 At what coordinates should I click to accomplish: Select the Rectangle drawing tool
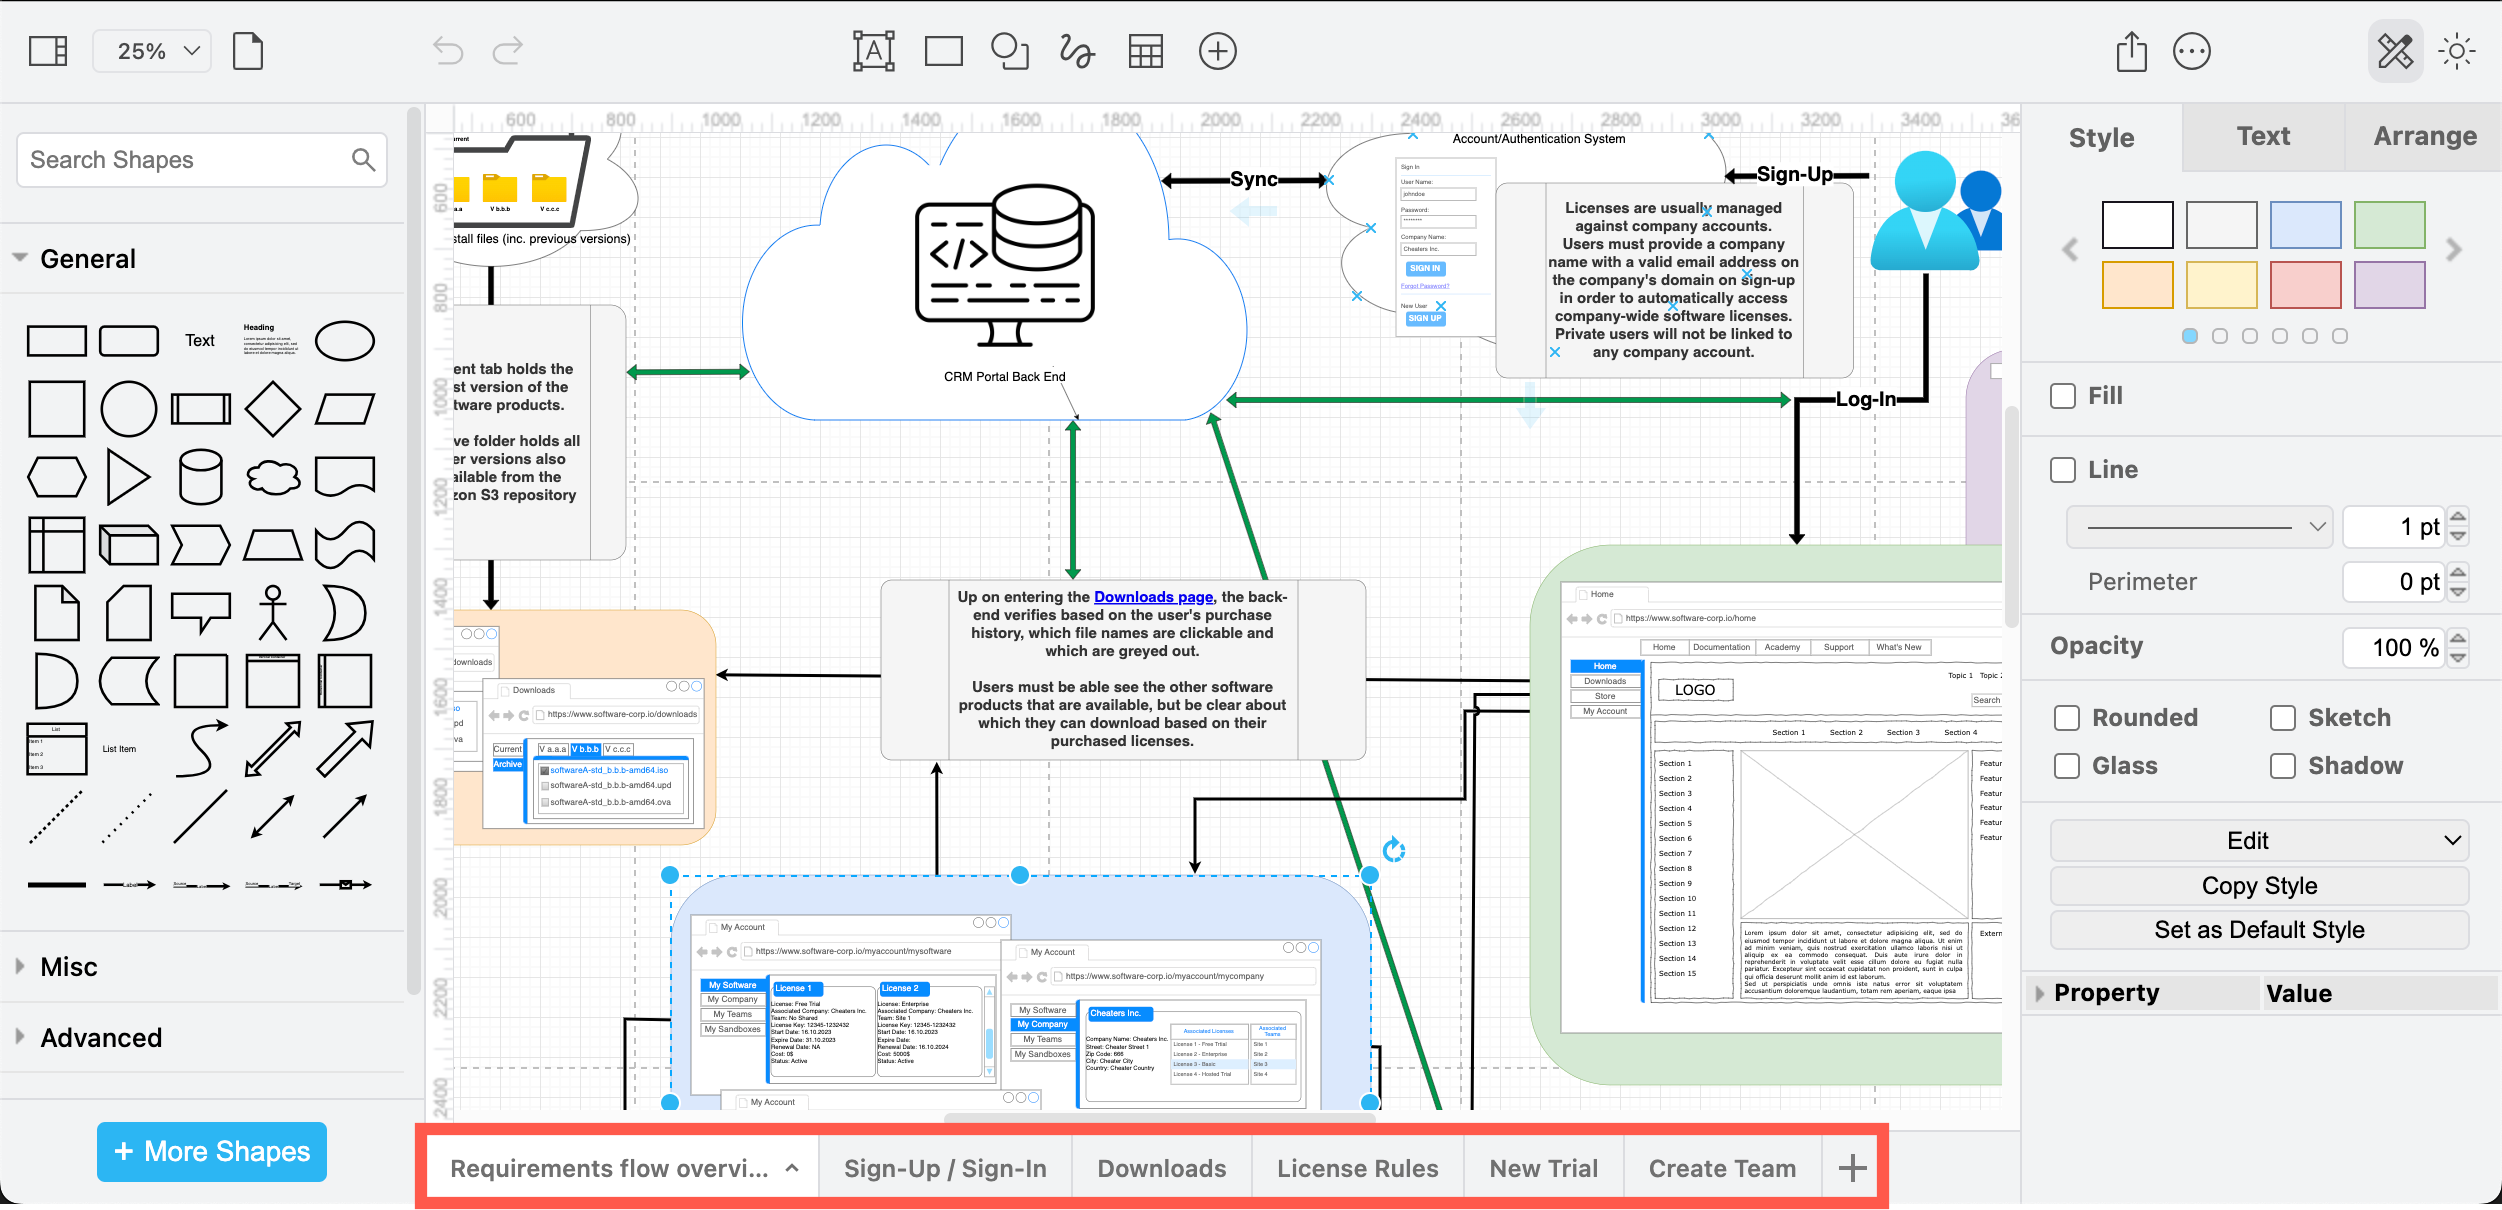coord(943,50)
